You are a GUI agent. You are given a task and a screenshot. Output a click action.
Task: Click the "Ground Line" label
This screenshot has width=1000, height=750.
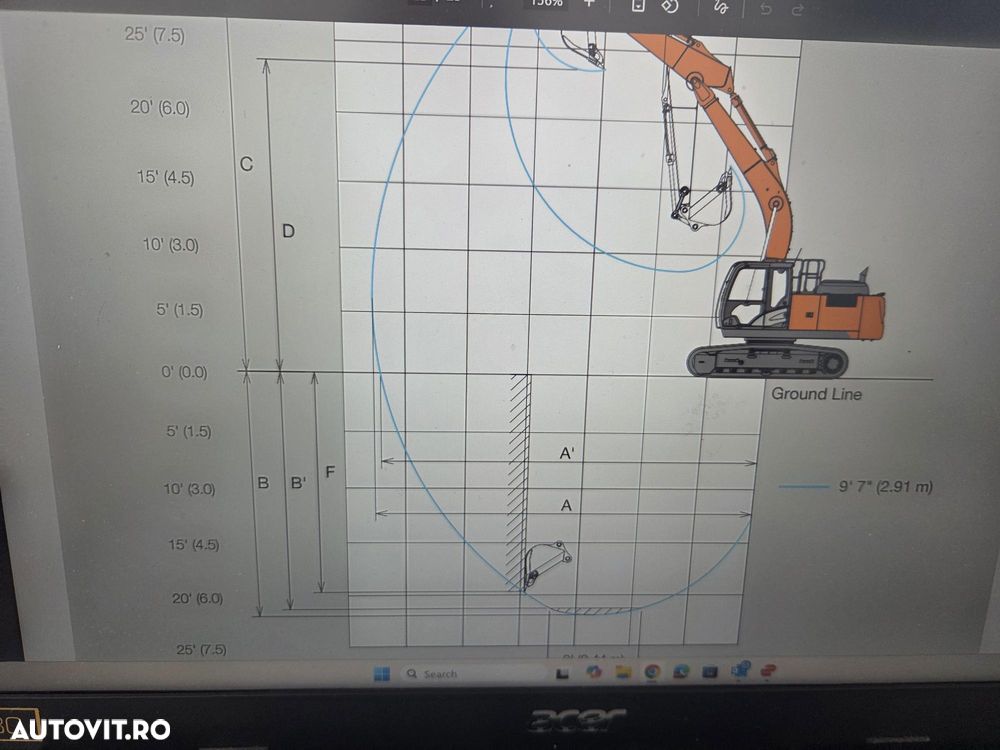[x=816, y=393]
